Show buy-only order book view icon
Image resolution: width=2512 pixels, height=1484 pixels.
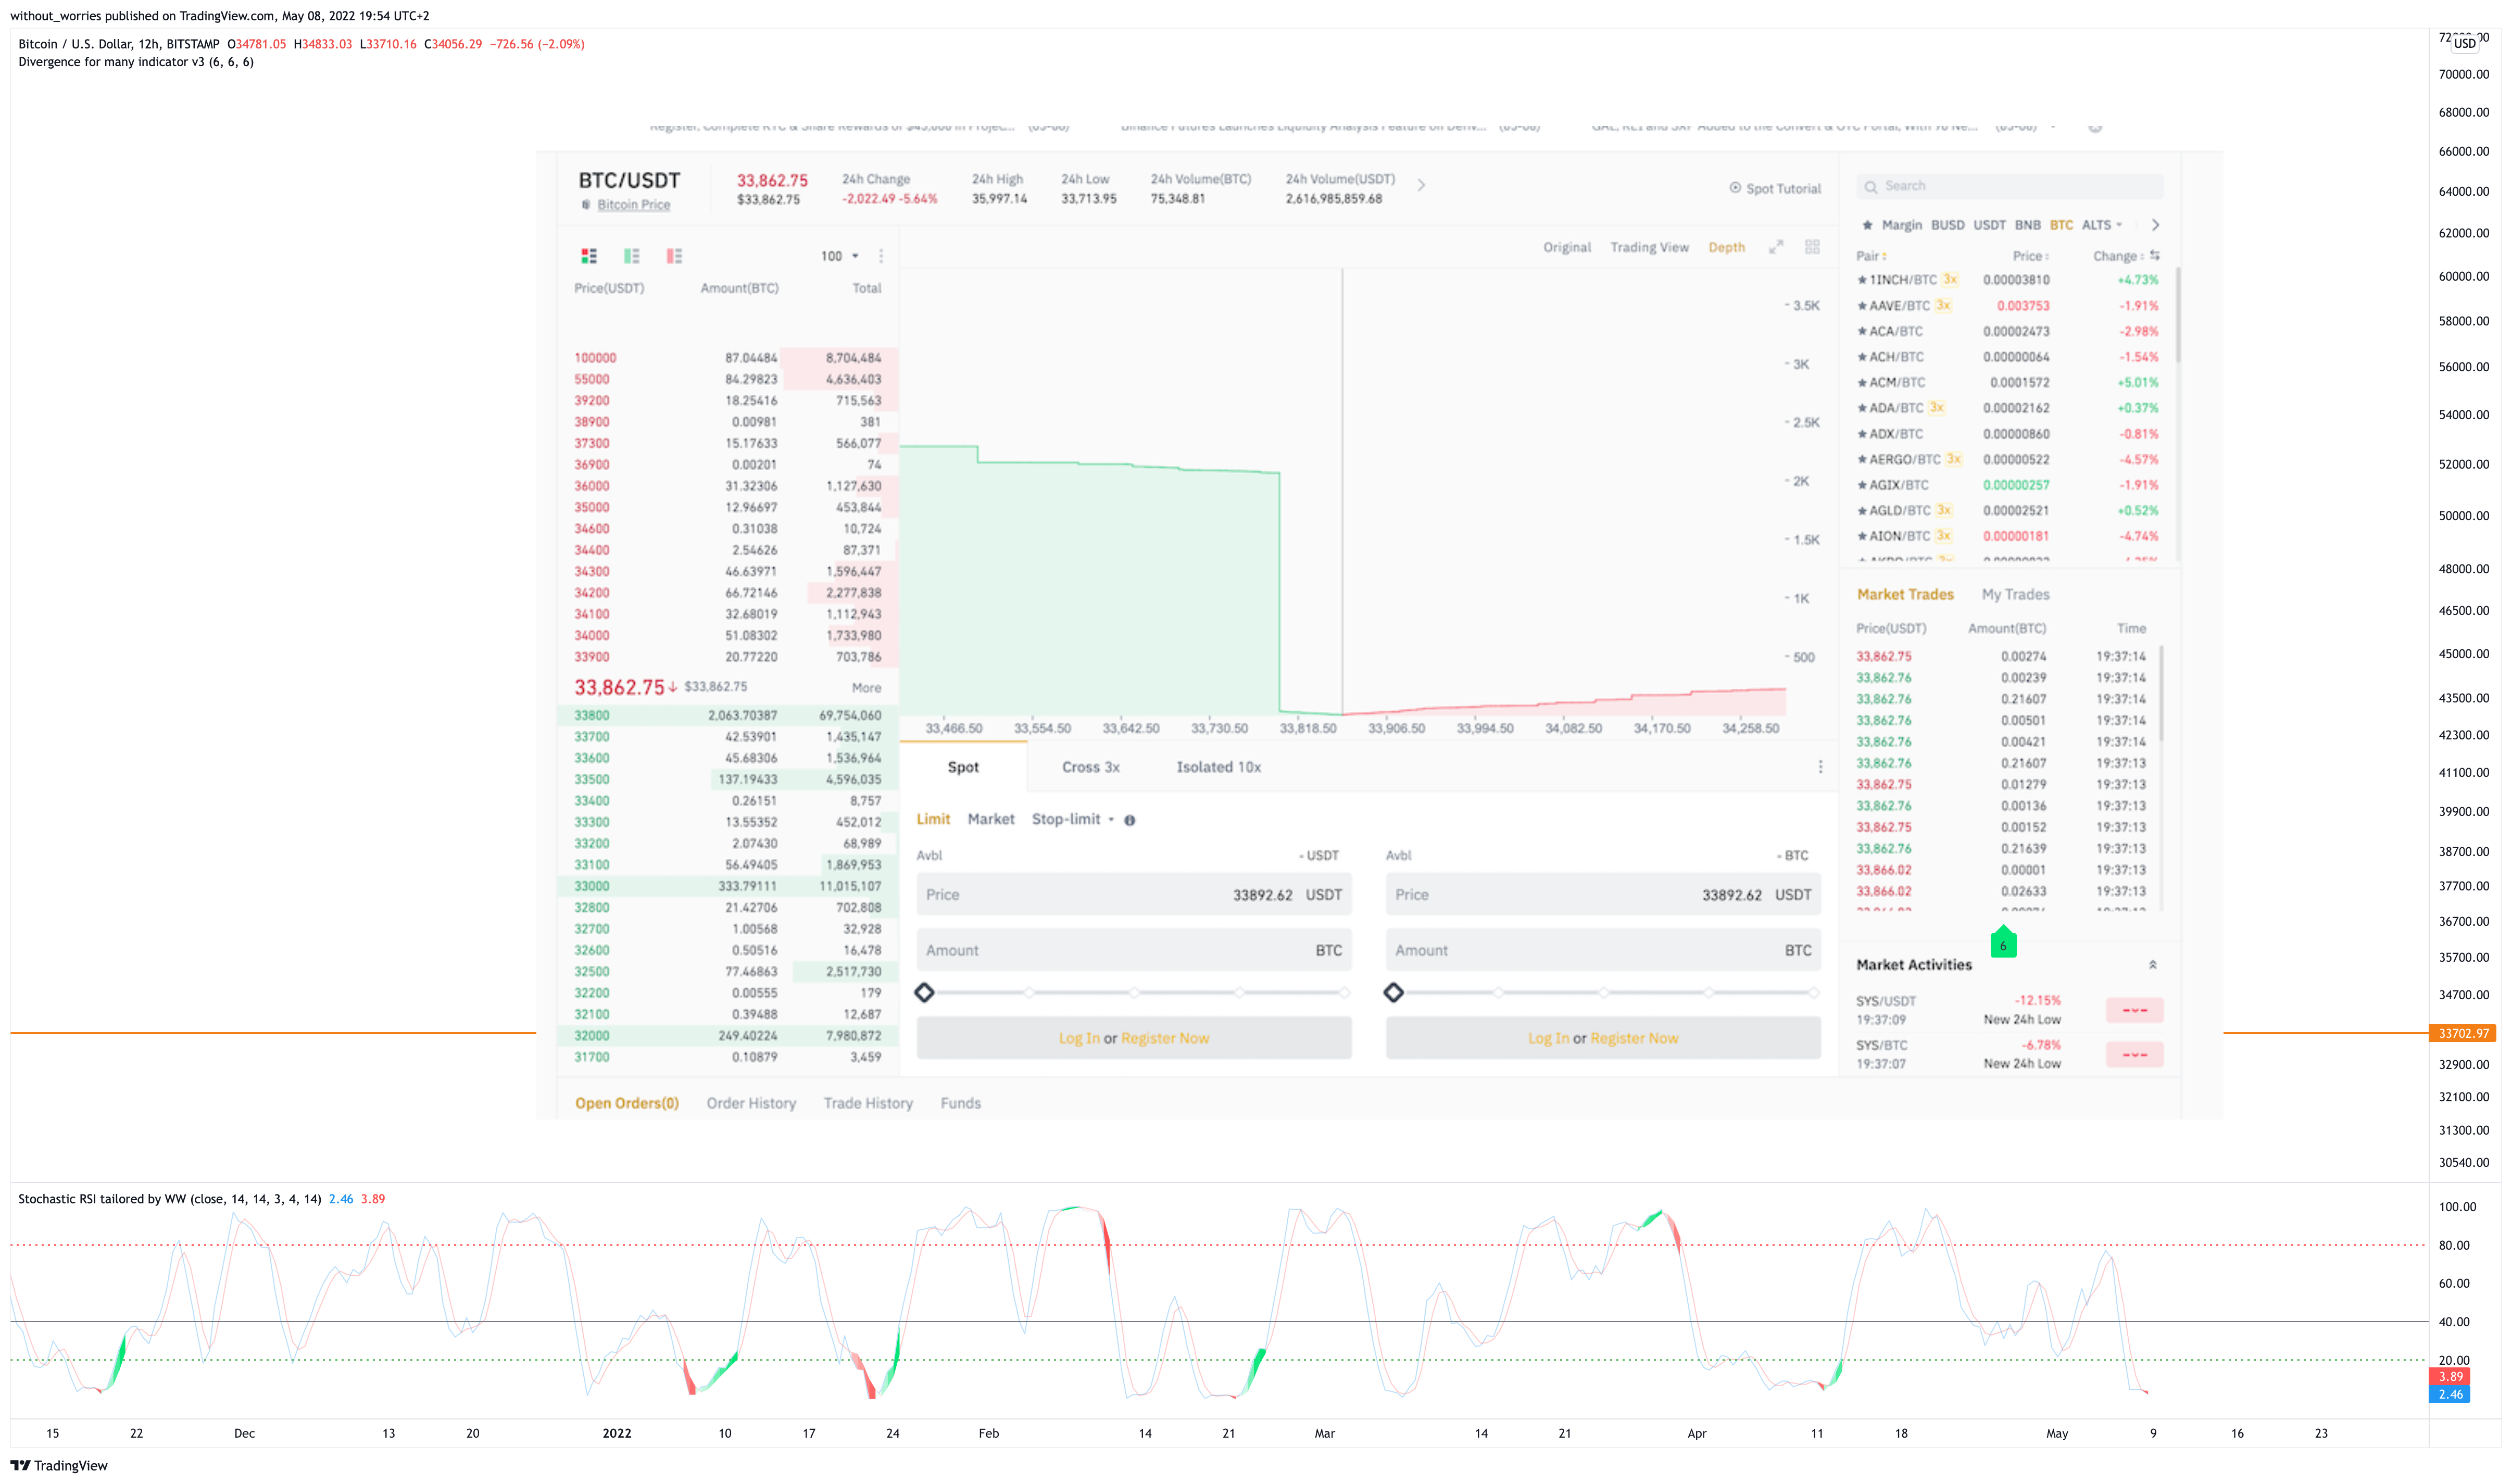coord(631,256)
